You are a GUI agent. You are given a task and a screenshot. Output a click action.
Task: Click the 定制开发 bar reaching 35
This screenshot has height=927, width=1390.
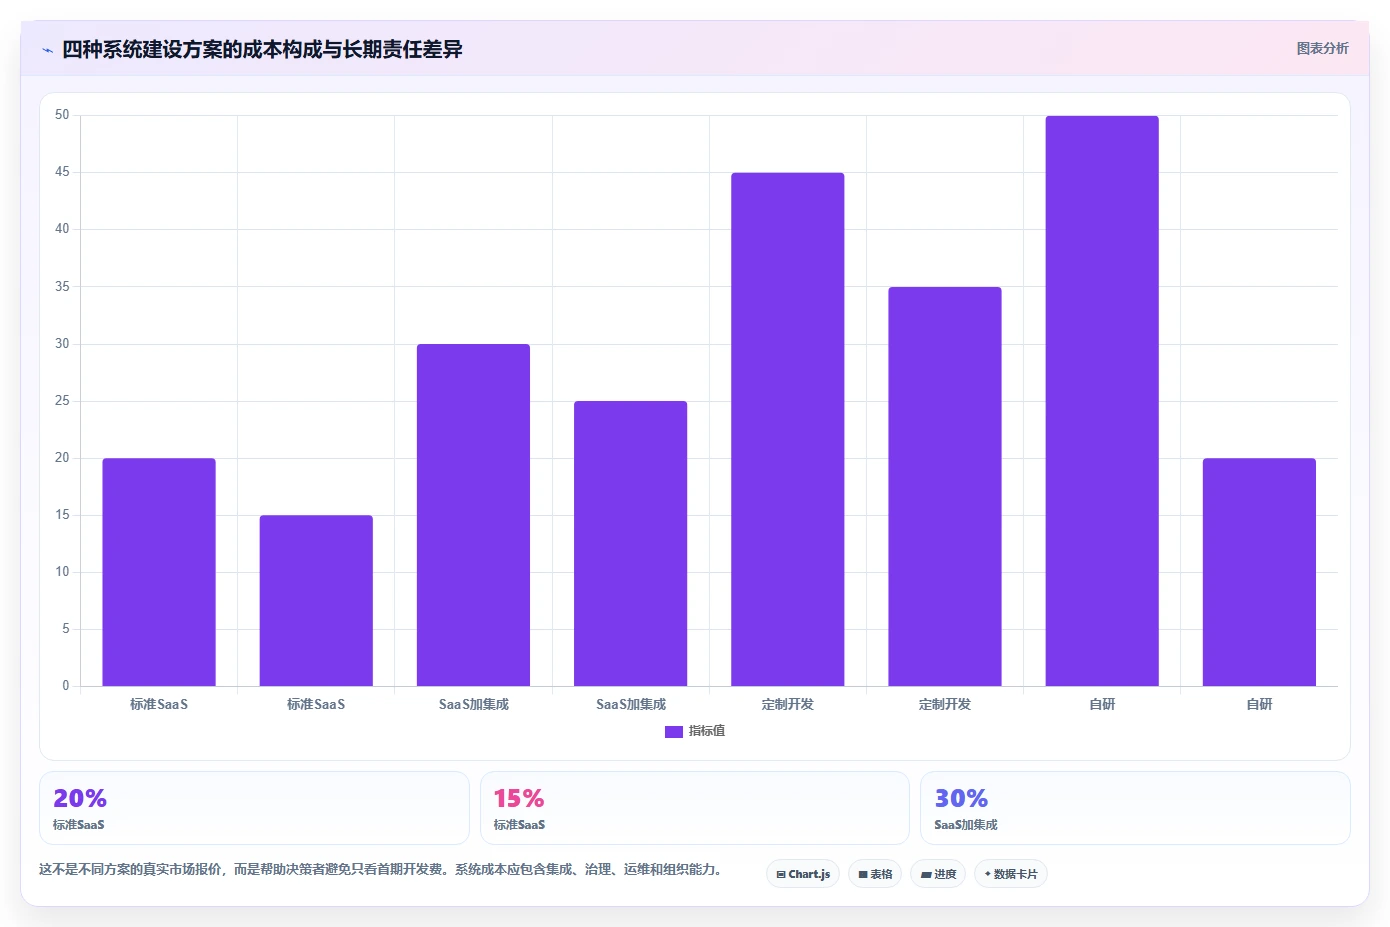[x=945, y=486]
